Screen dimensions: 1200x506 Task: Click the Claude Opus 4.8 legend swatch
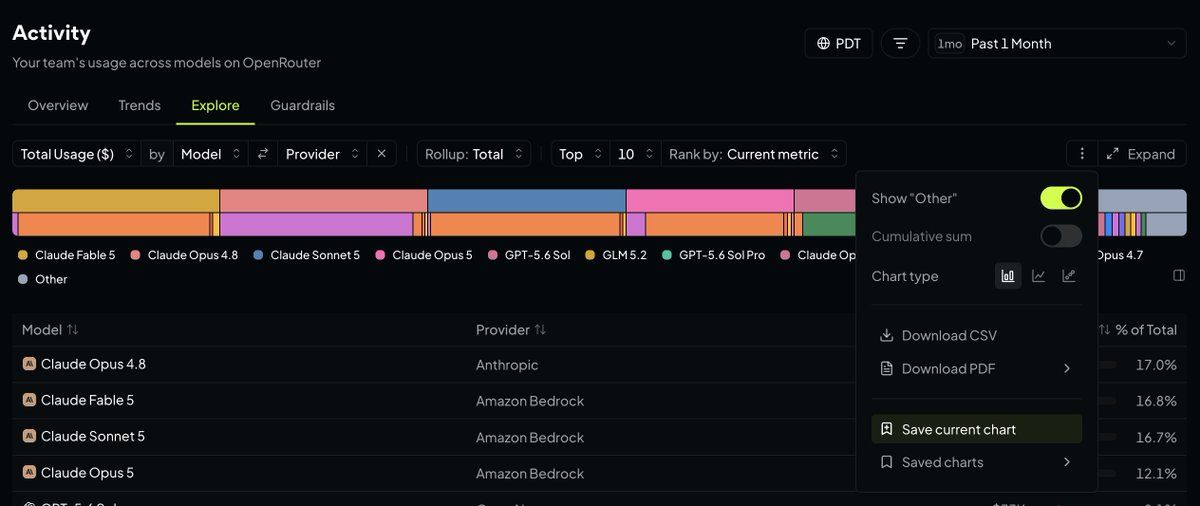coord(136,255)
